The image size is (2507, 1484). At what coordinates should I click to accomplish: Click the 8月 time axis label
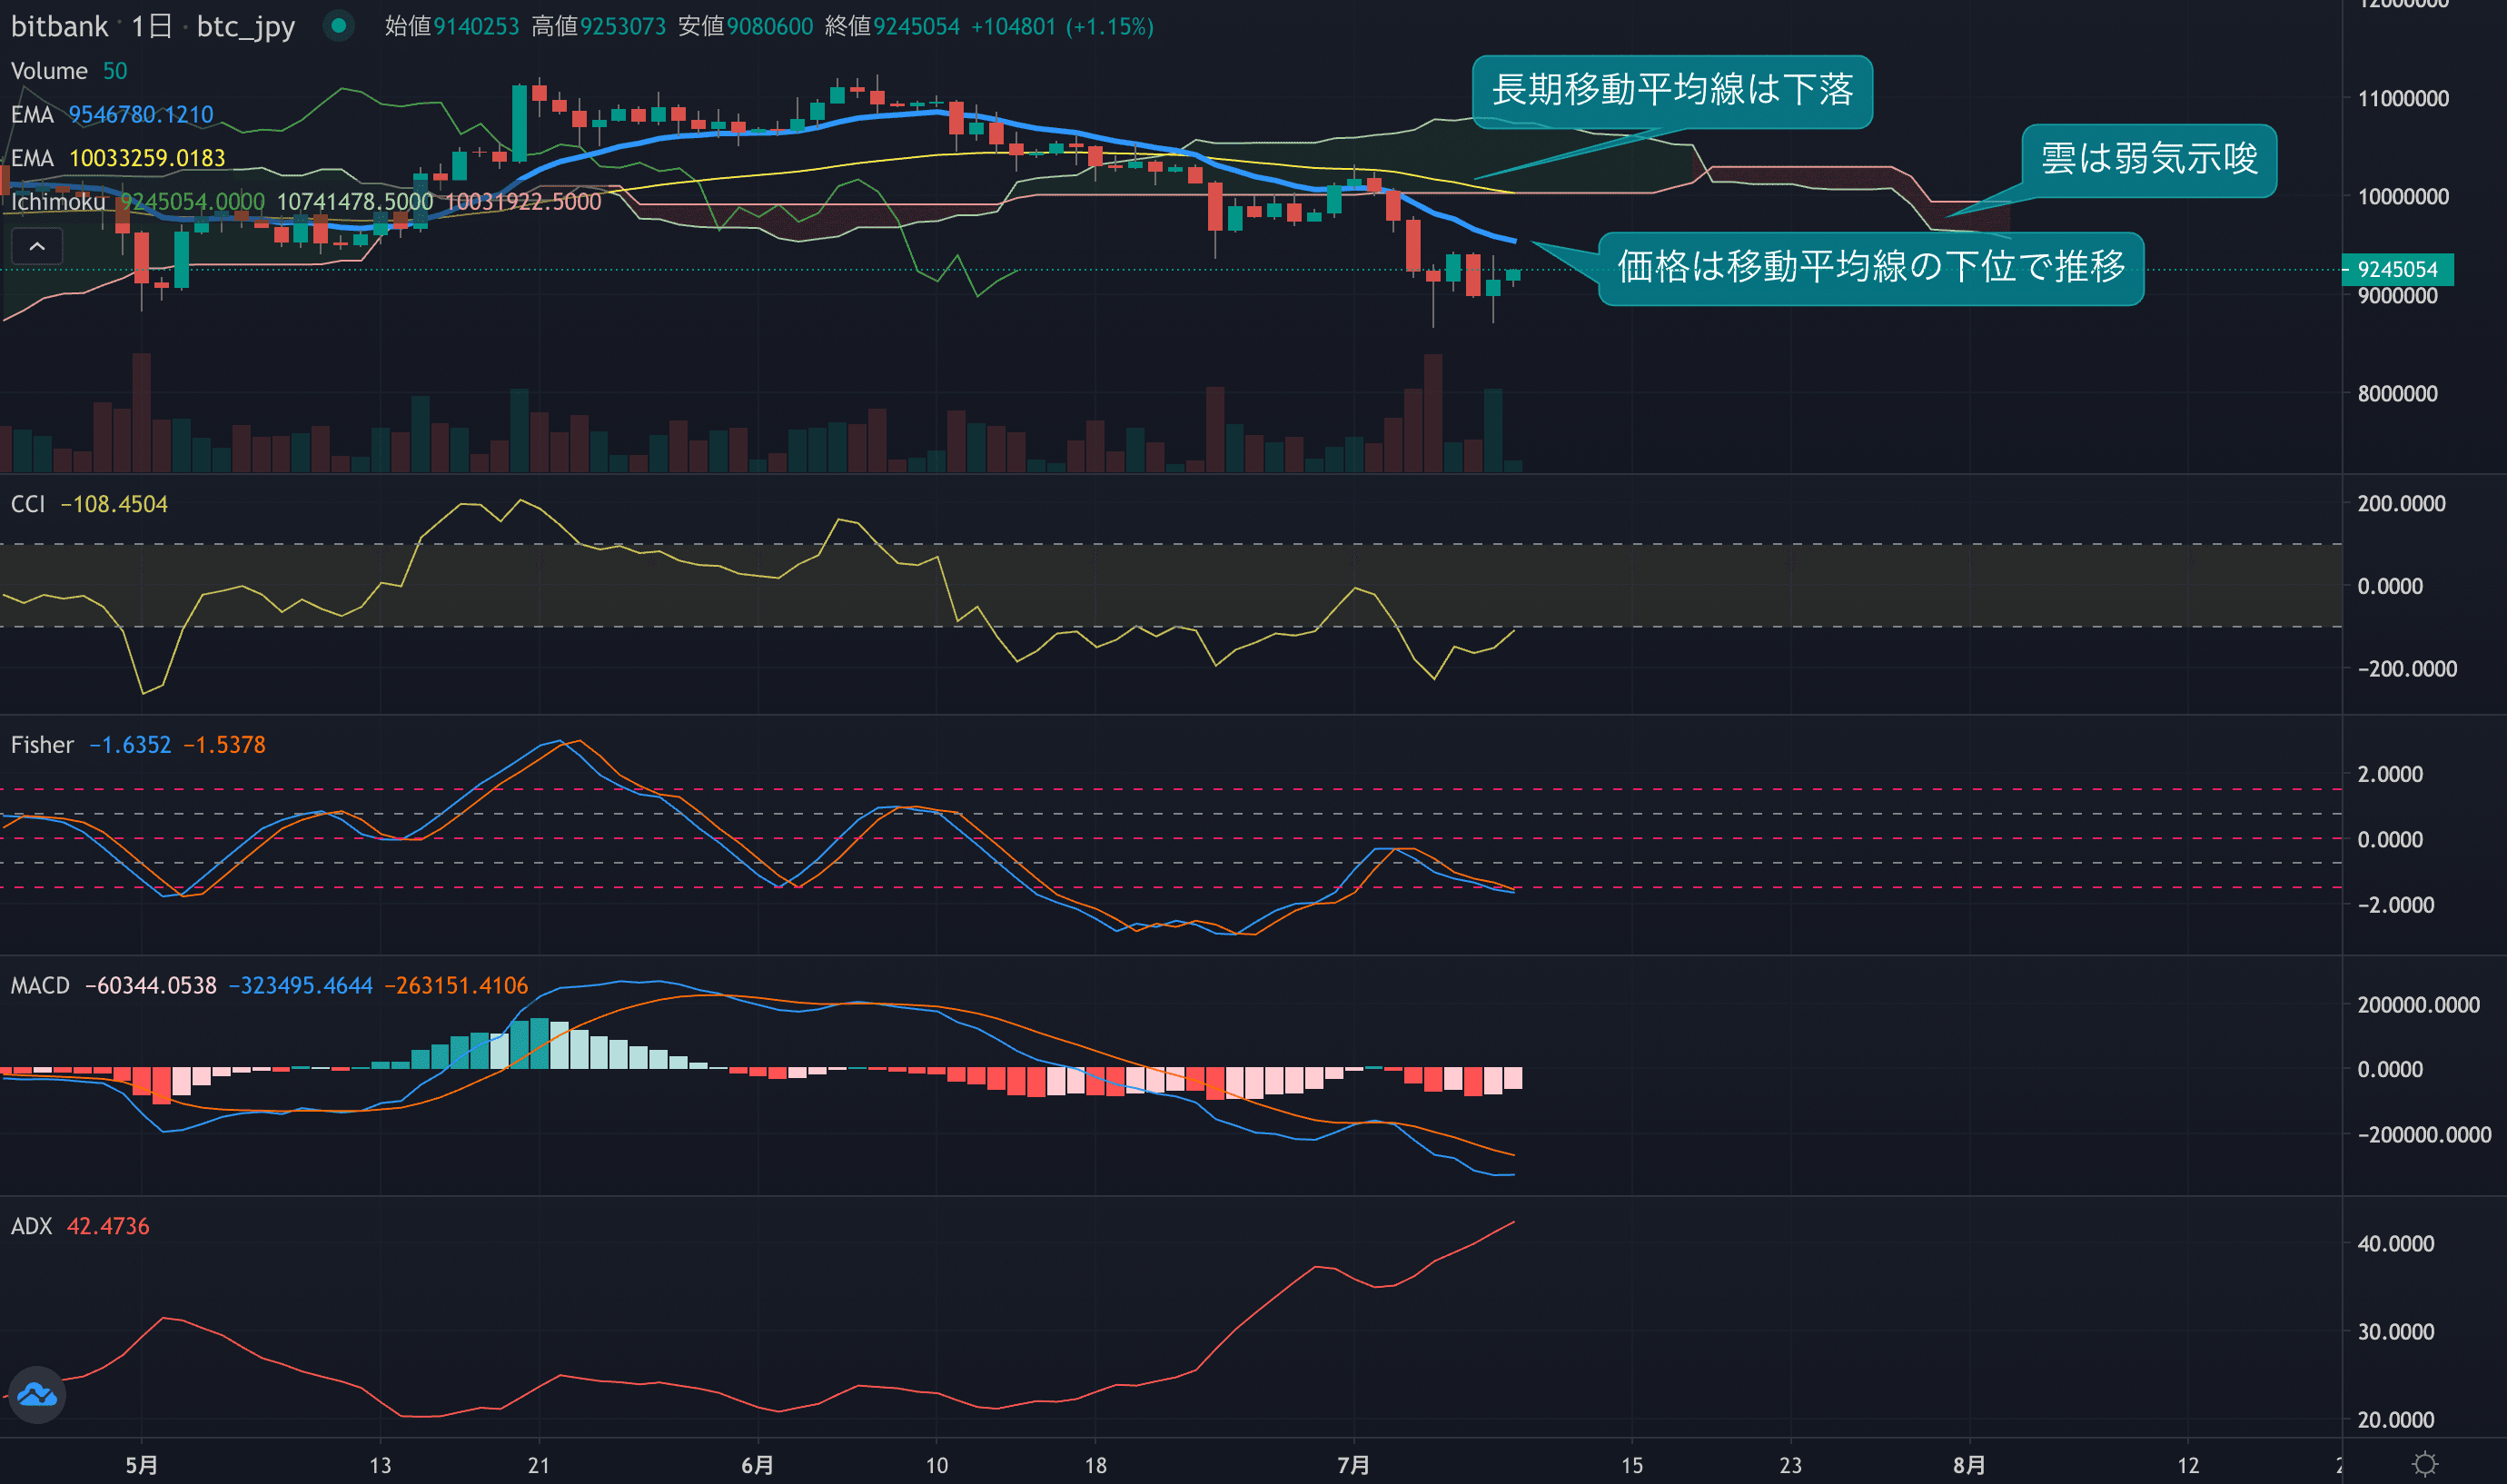pyautogui.click(x=1968, y=1465)
